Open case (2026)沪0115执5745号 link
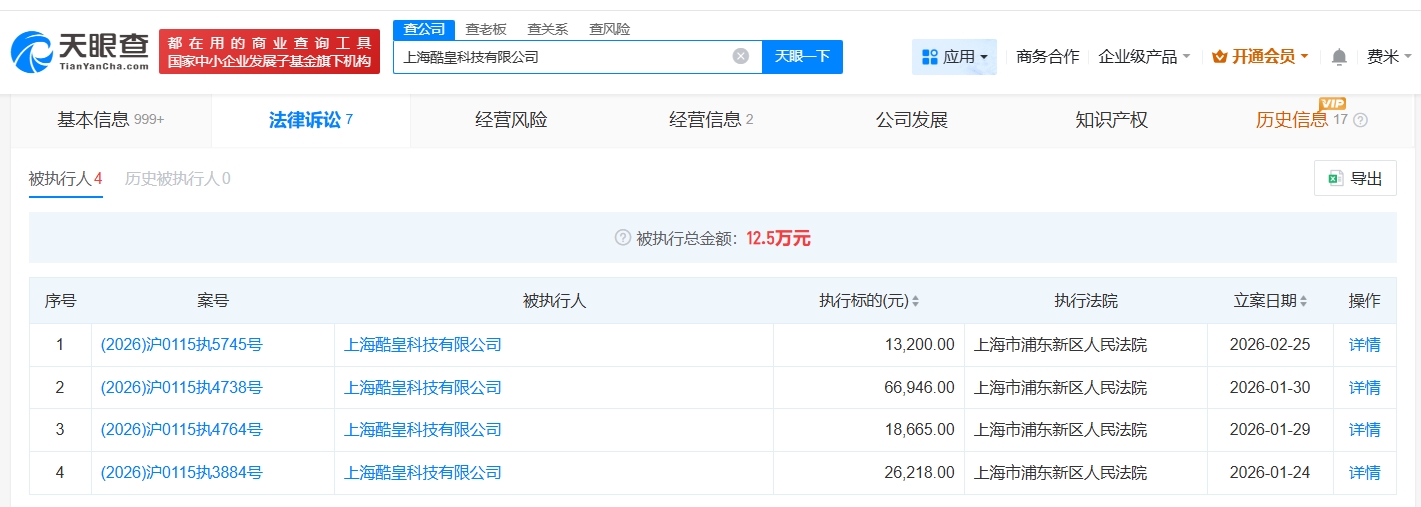The height and width of the screenshot is (507, 1421). point(182,345)
